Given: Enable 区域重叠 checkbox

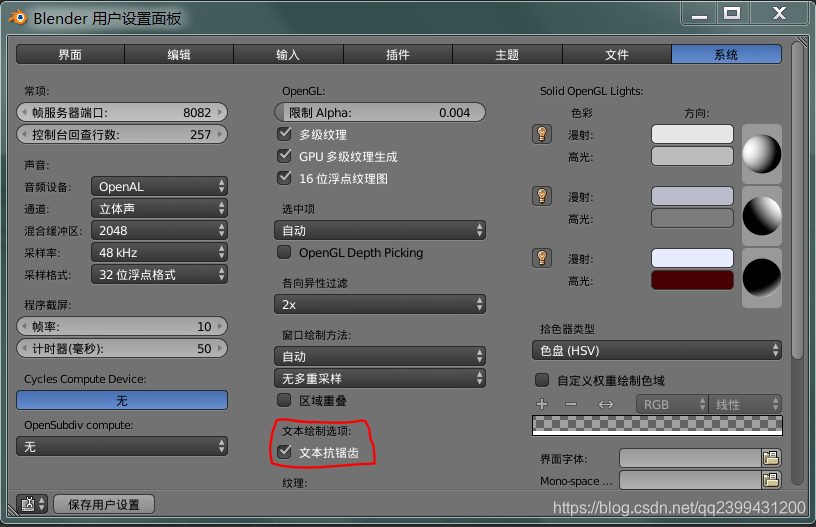Looking at the screenshot, I should (x=284, y=400).
